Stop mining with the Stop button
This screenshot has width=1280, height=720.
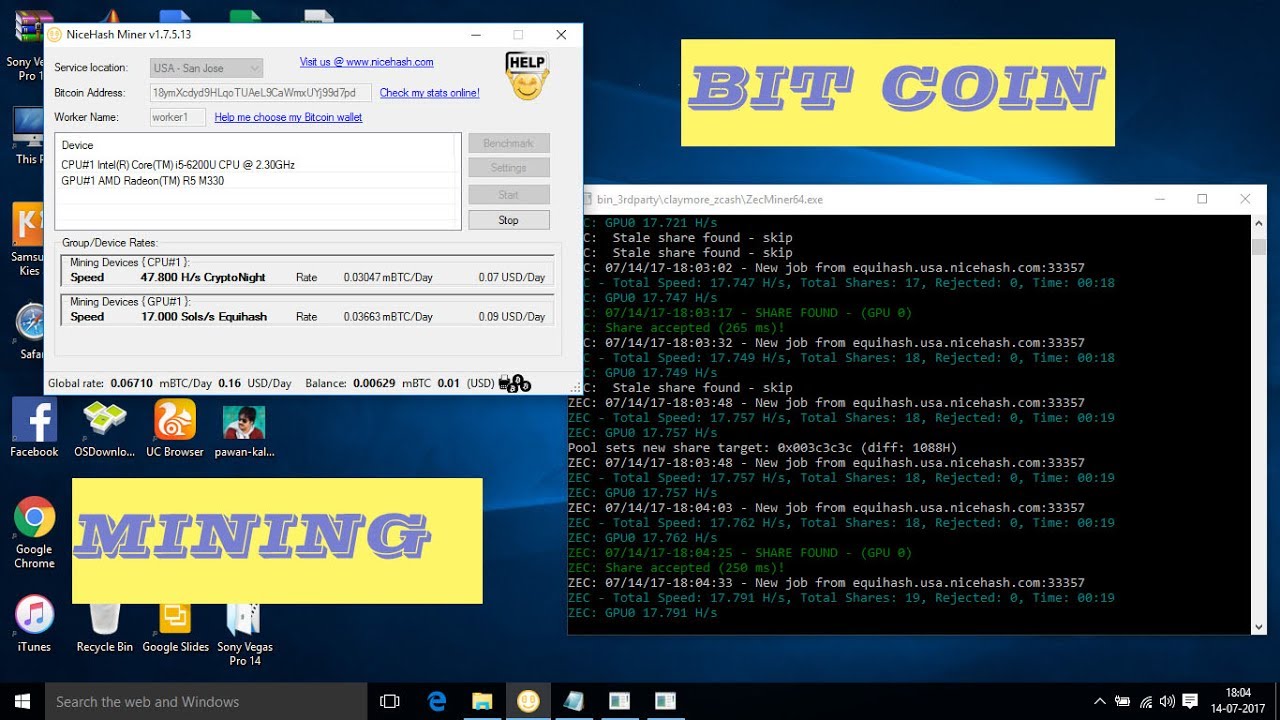coord(508,220)
